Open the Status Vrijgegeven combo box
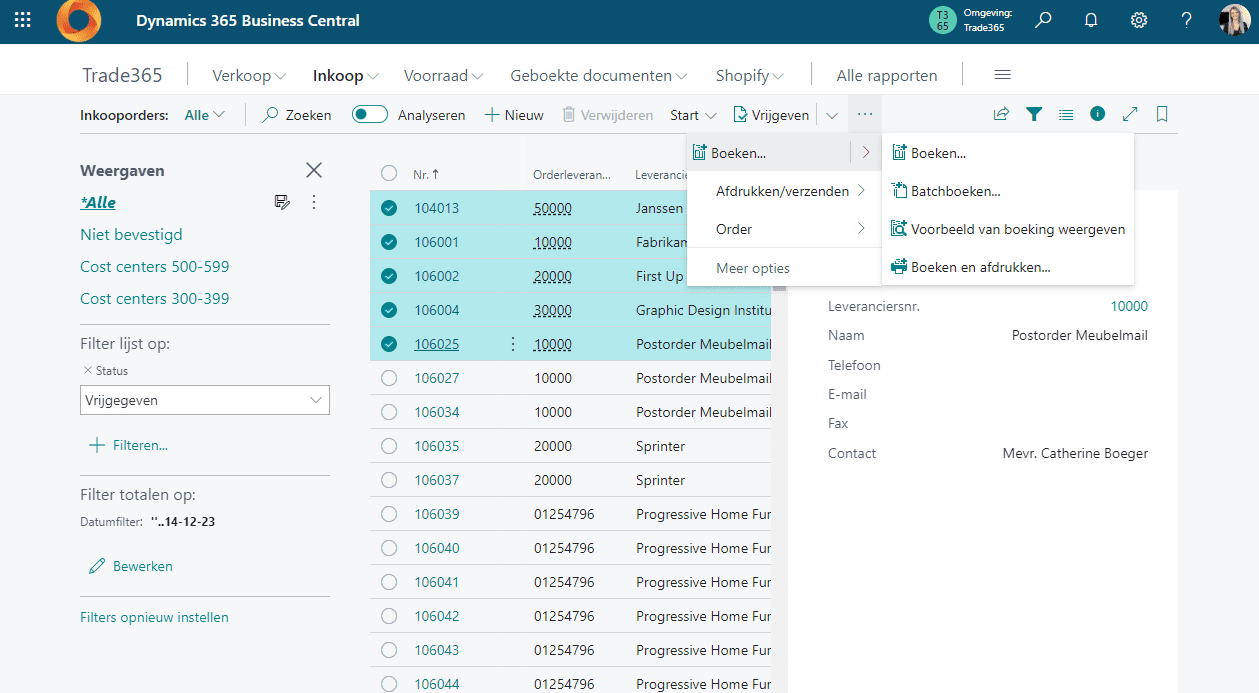The width and height of the screenshot is (1259, 693). pyautogui.click(x=205, y=400)
